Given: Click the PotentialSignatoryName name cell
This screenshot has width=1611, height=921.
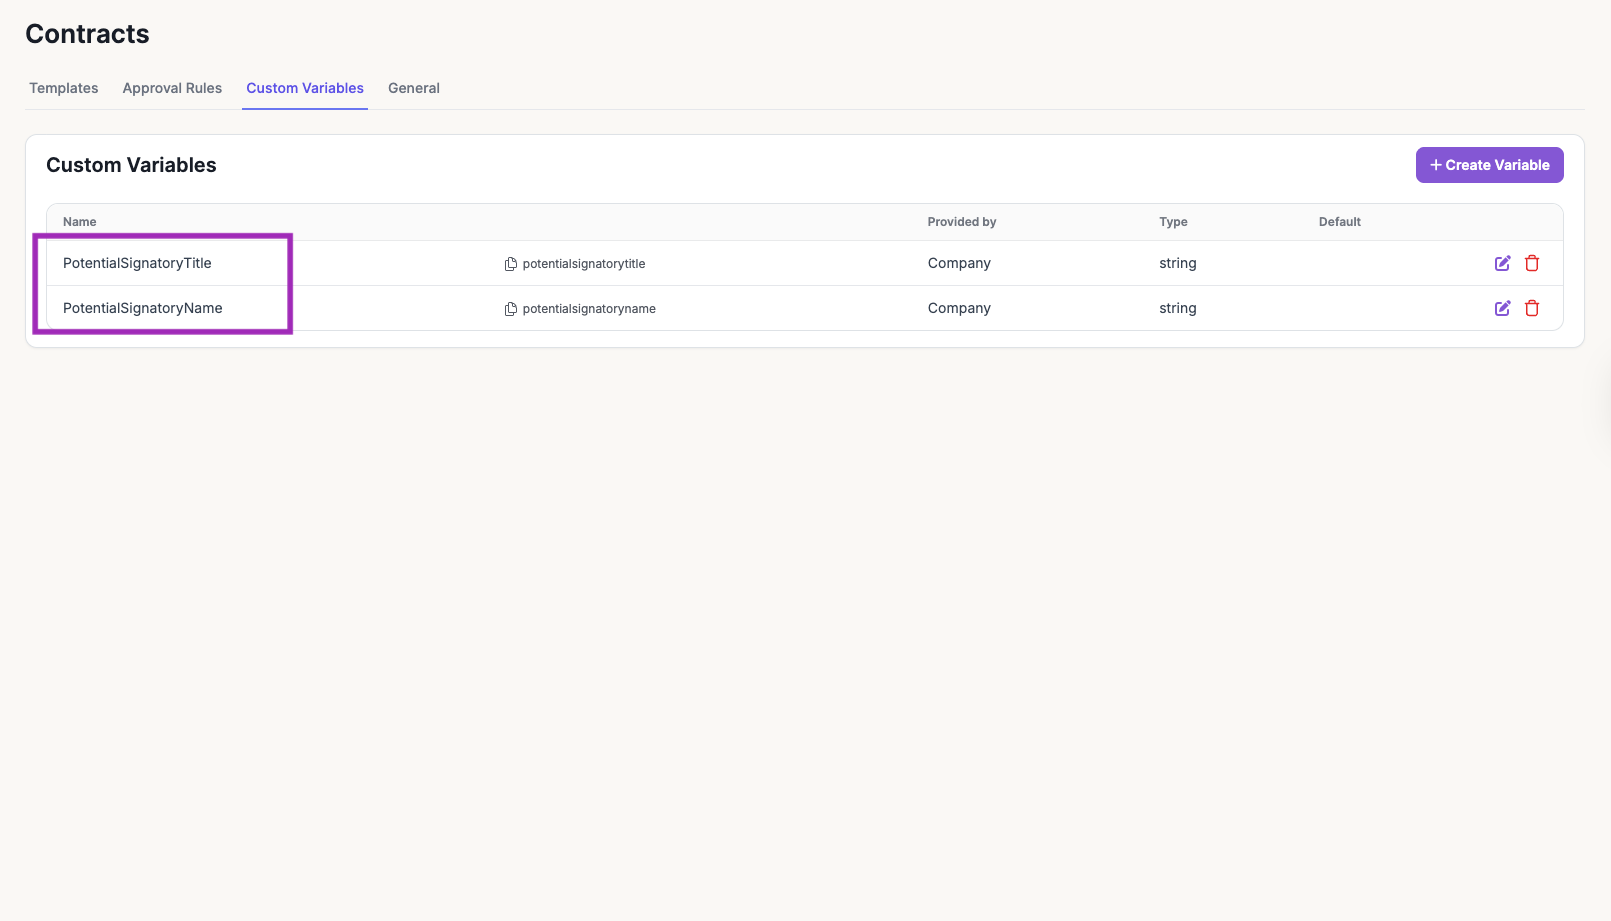Looking at the screenshot, I should pos(142,308).
